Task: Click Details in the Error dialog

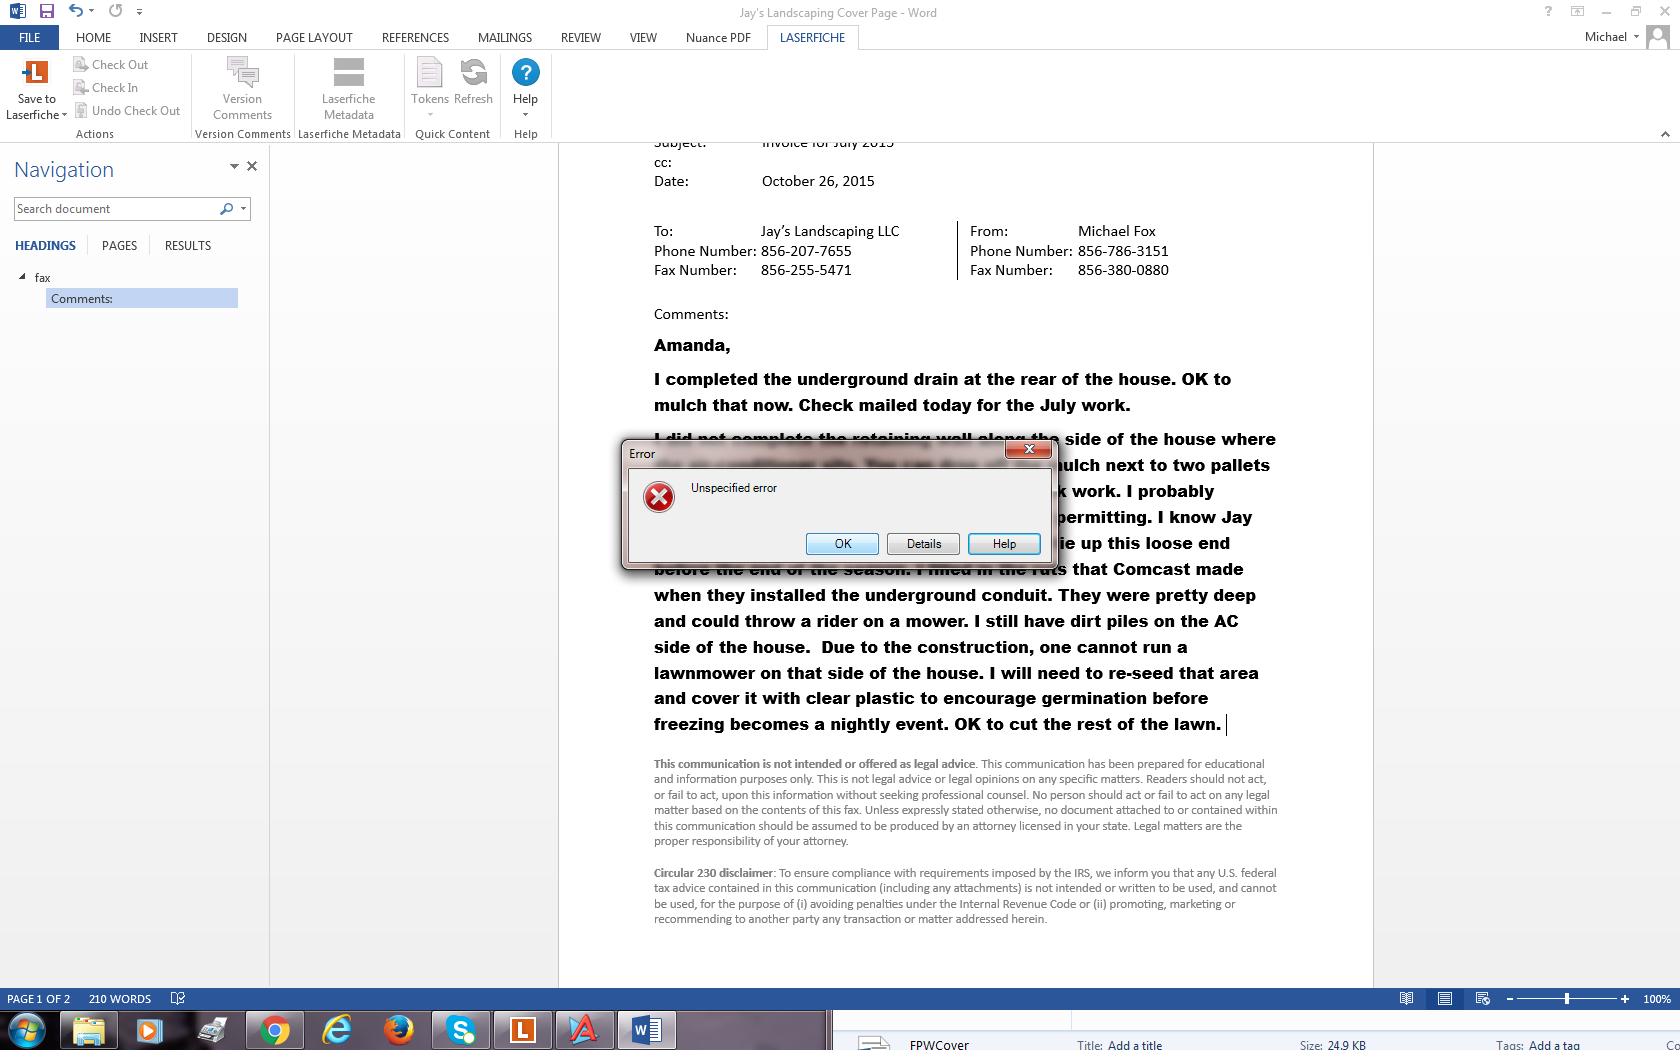Action: click(x=924, y=544)
